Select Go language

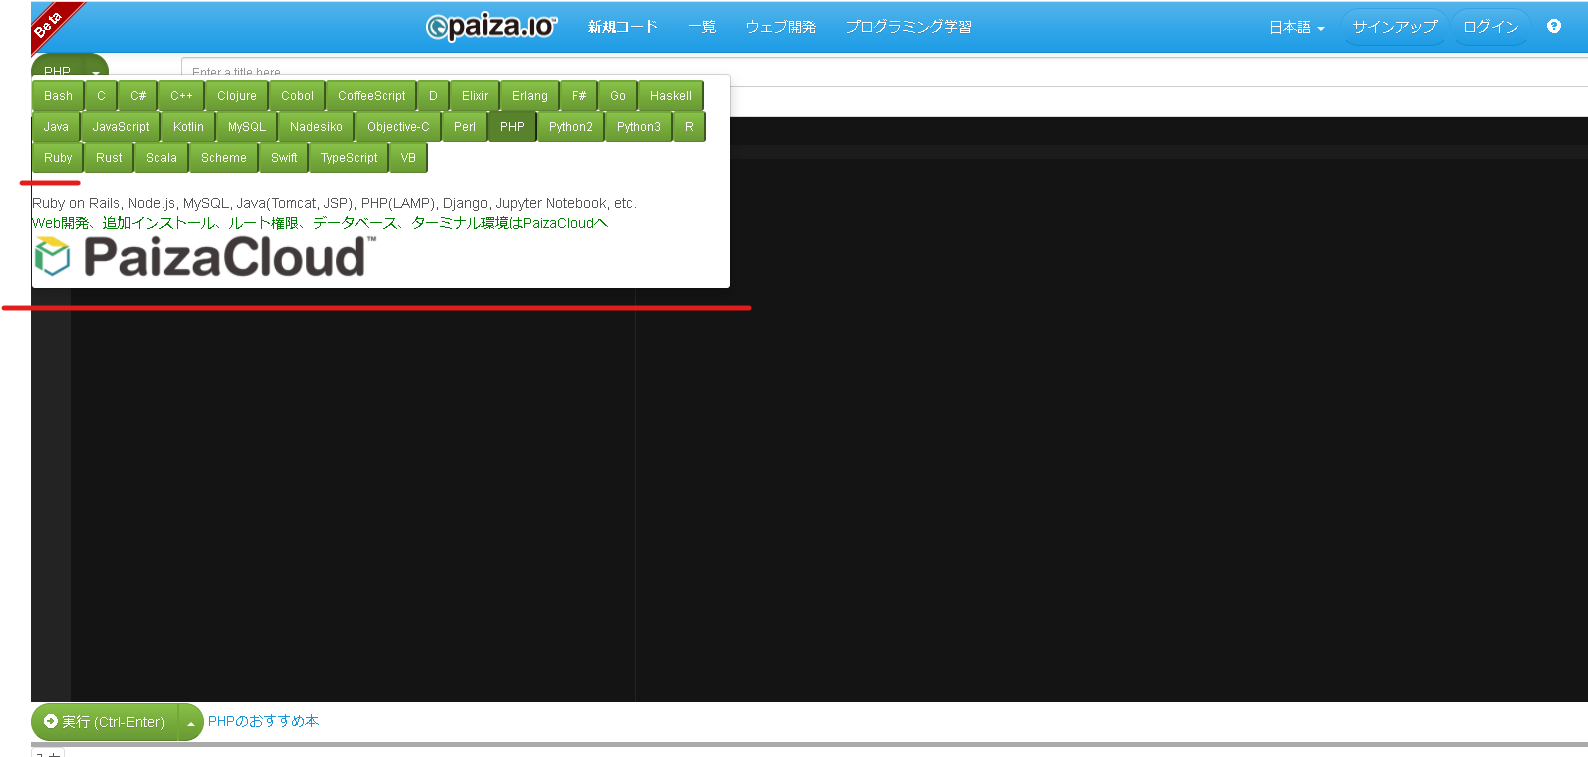coord(618,96)
